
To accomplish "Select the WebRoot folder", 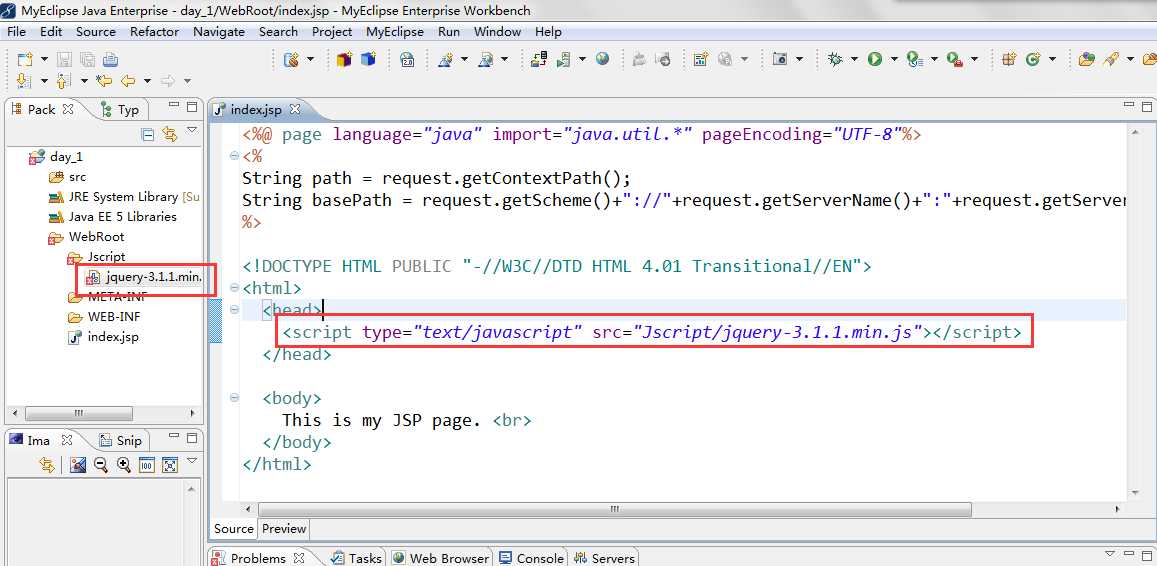I will point(86,237).
